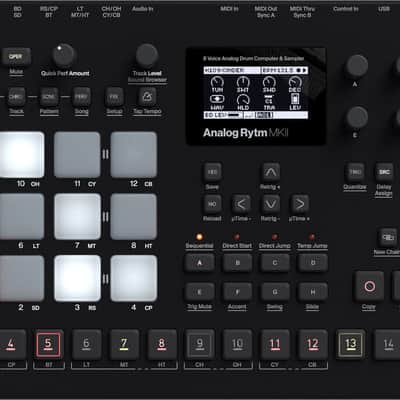
Task: Strike pad 8 HT
Action: (134, 217)
